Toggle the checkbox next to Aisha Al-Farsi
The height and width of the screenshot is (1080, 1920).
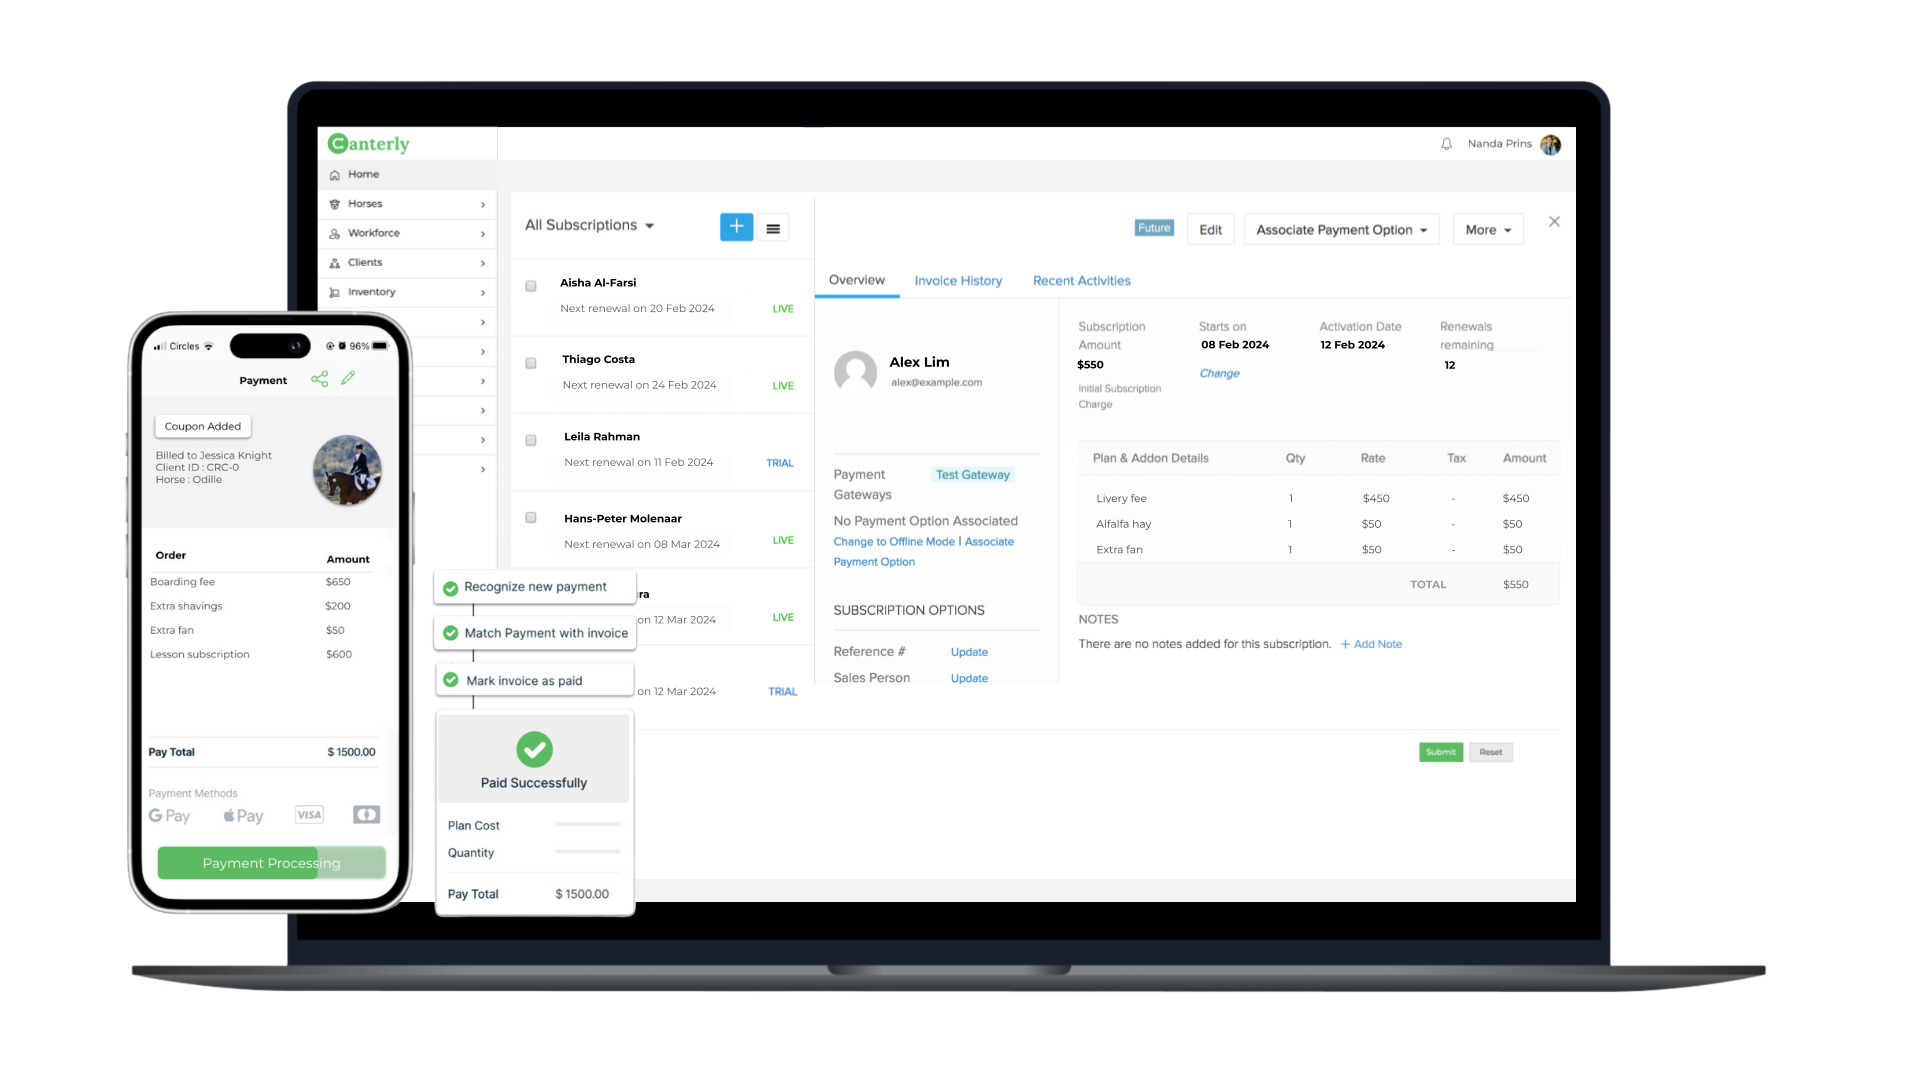click(531, 284)
